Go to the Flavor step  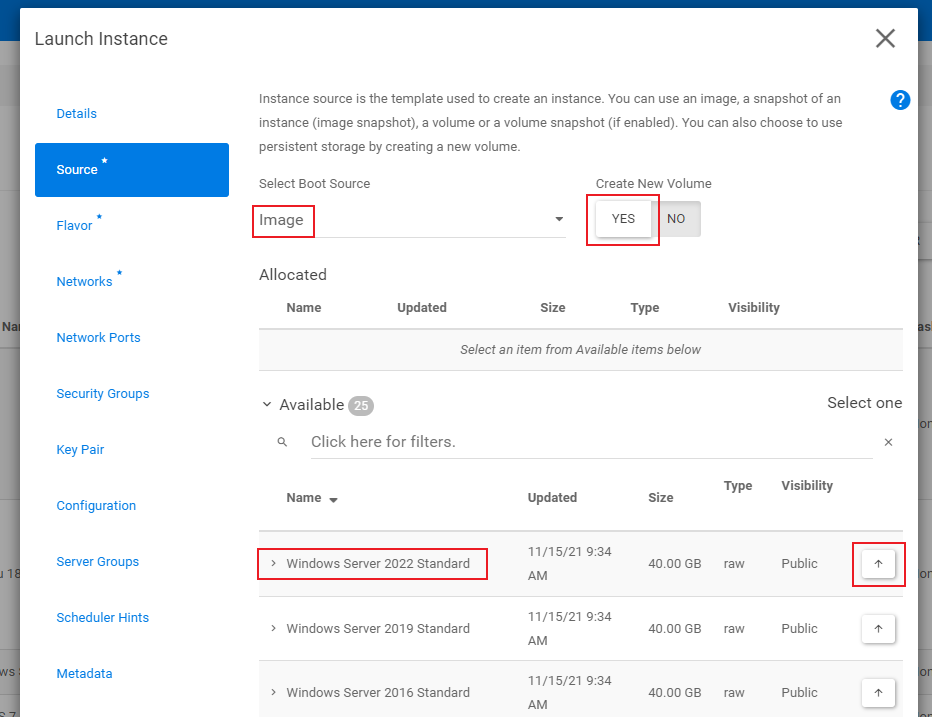[x=74, y=225]
